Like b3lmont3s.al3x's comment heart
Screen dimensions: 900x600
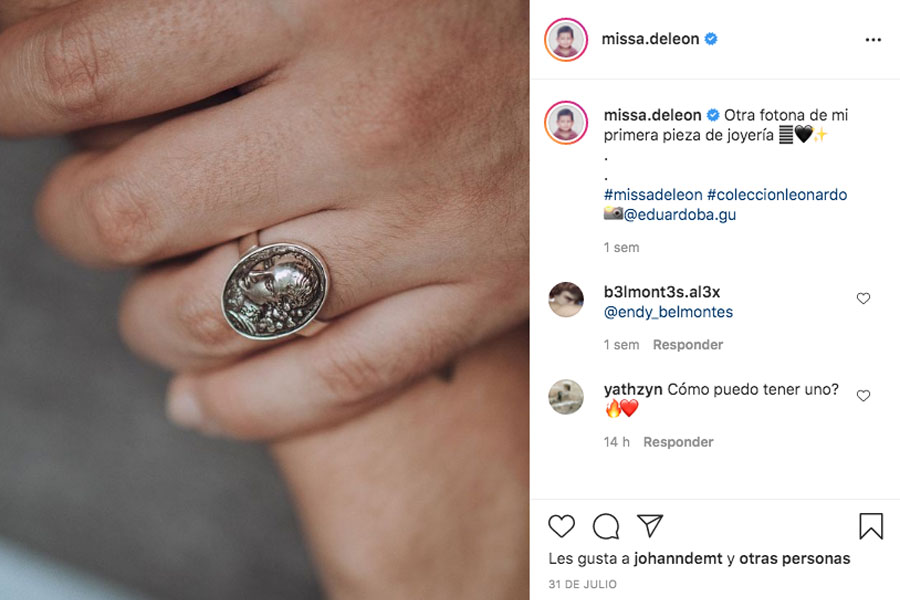863,298
